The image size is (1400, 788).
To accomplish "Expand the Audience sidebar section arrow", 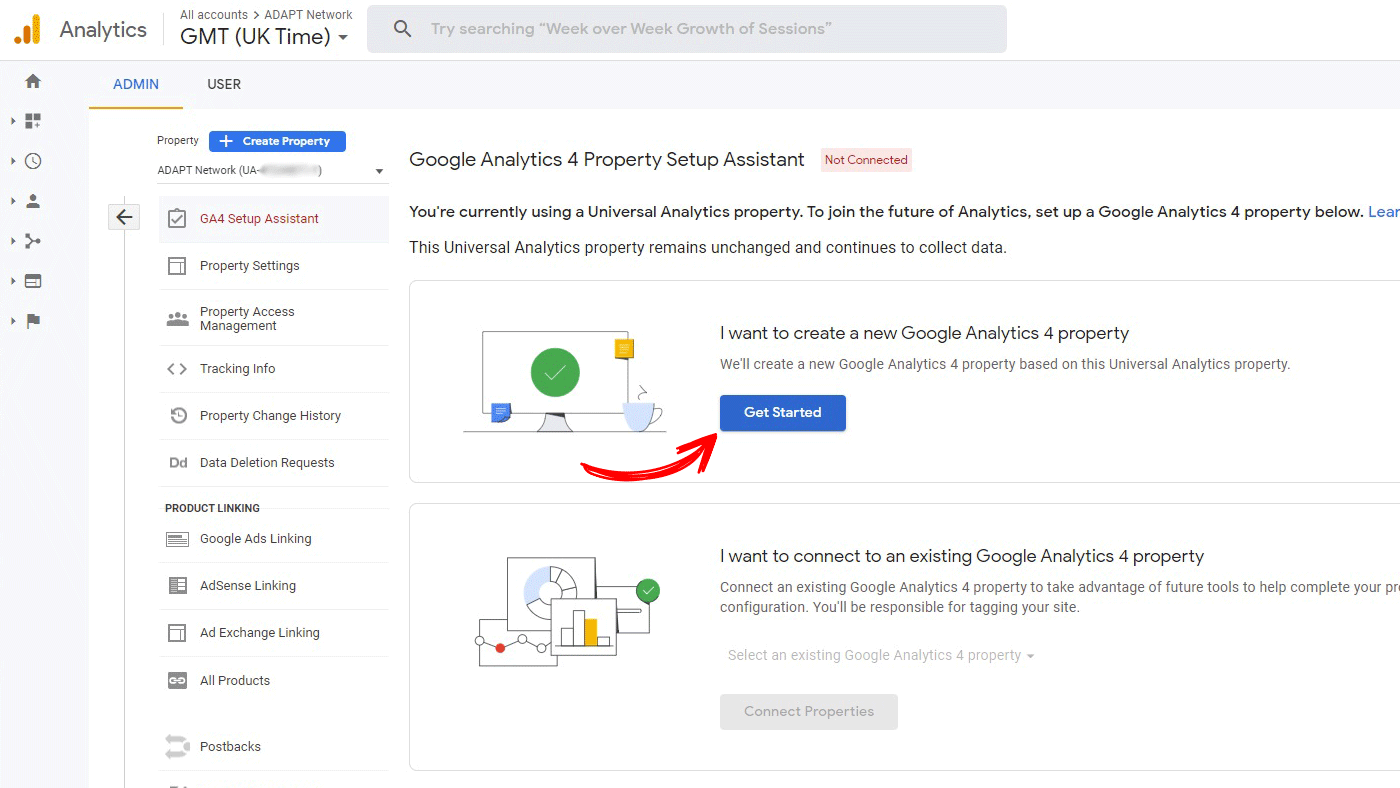I will pos(13,201).
